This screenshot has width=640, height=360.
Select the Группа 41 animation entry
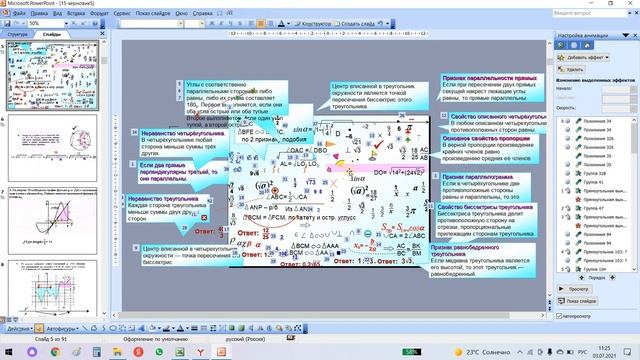pyautogui.click(x=595, y=182)
